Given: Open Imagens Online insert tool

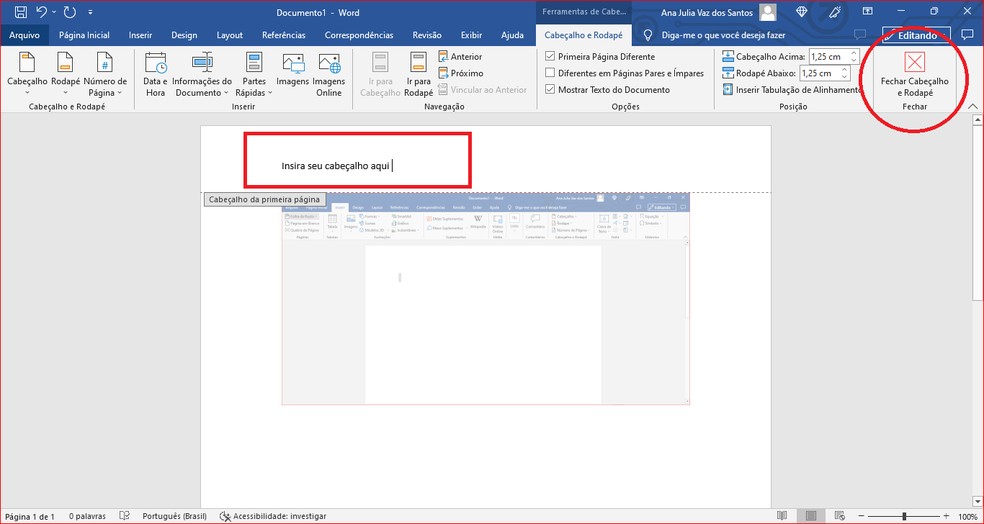Looking at the screenshot, I should click(x=328, y=64).
